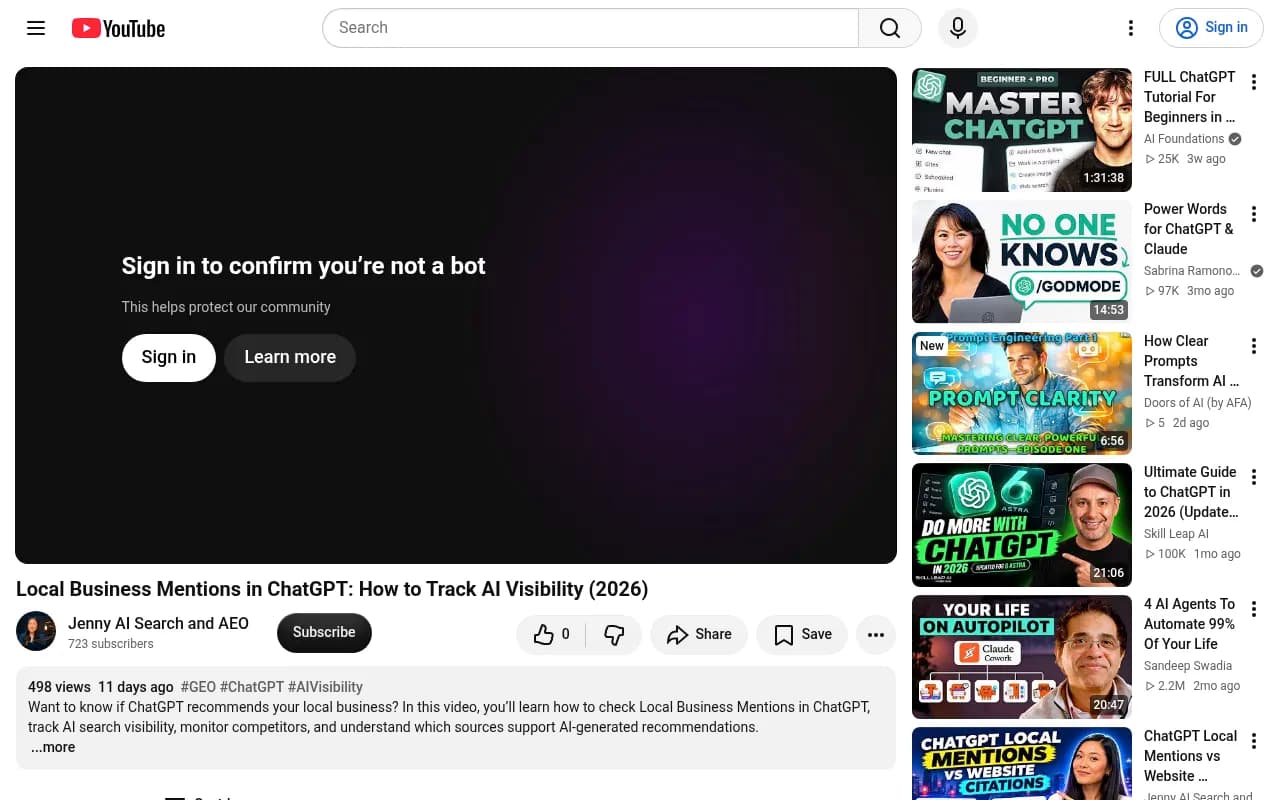The image size is (1280, 800).
Task: Like the video with thumbs up
Action: point(551,634)
